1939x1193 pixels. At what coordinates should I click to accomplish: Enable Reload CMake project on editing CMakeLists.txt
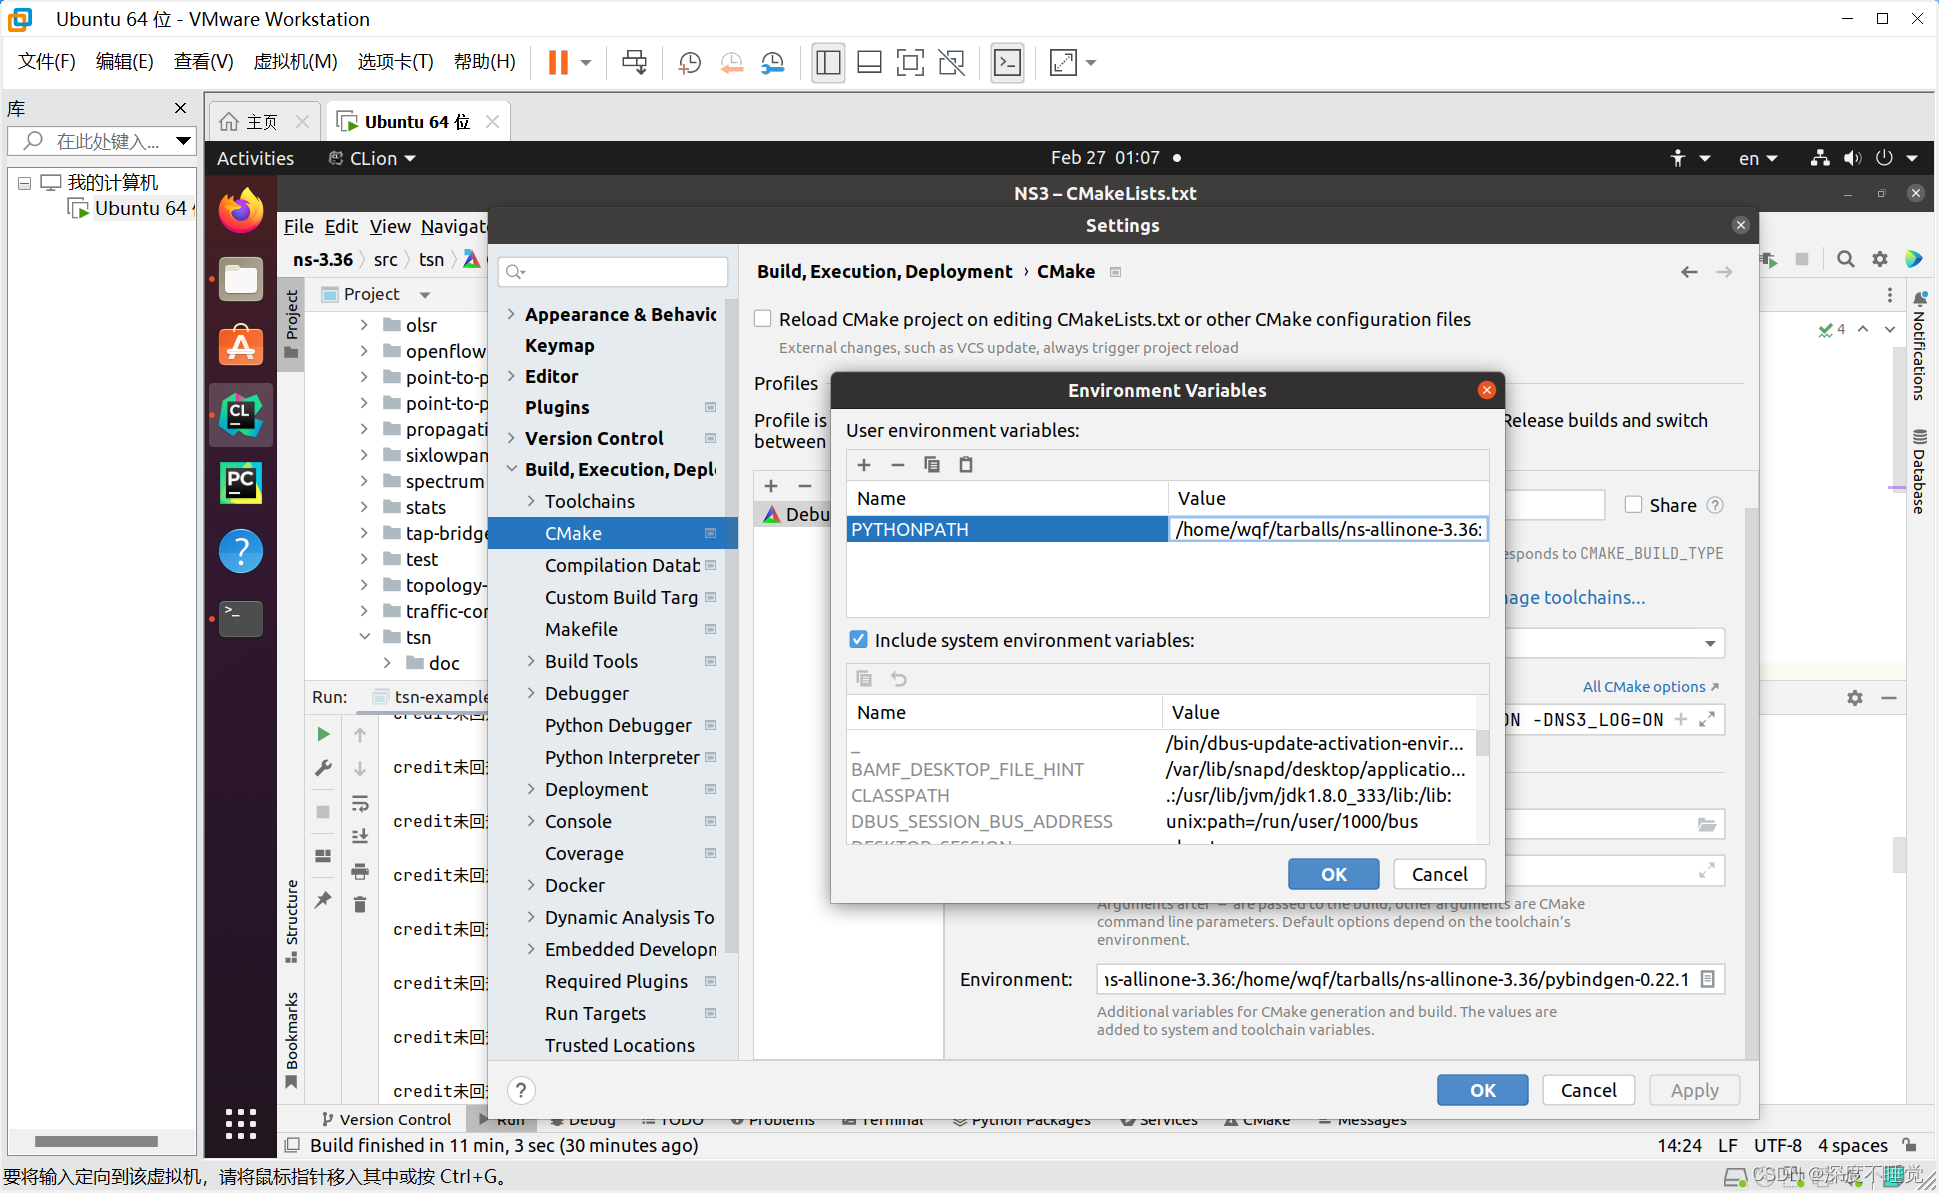762,318
